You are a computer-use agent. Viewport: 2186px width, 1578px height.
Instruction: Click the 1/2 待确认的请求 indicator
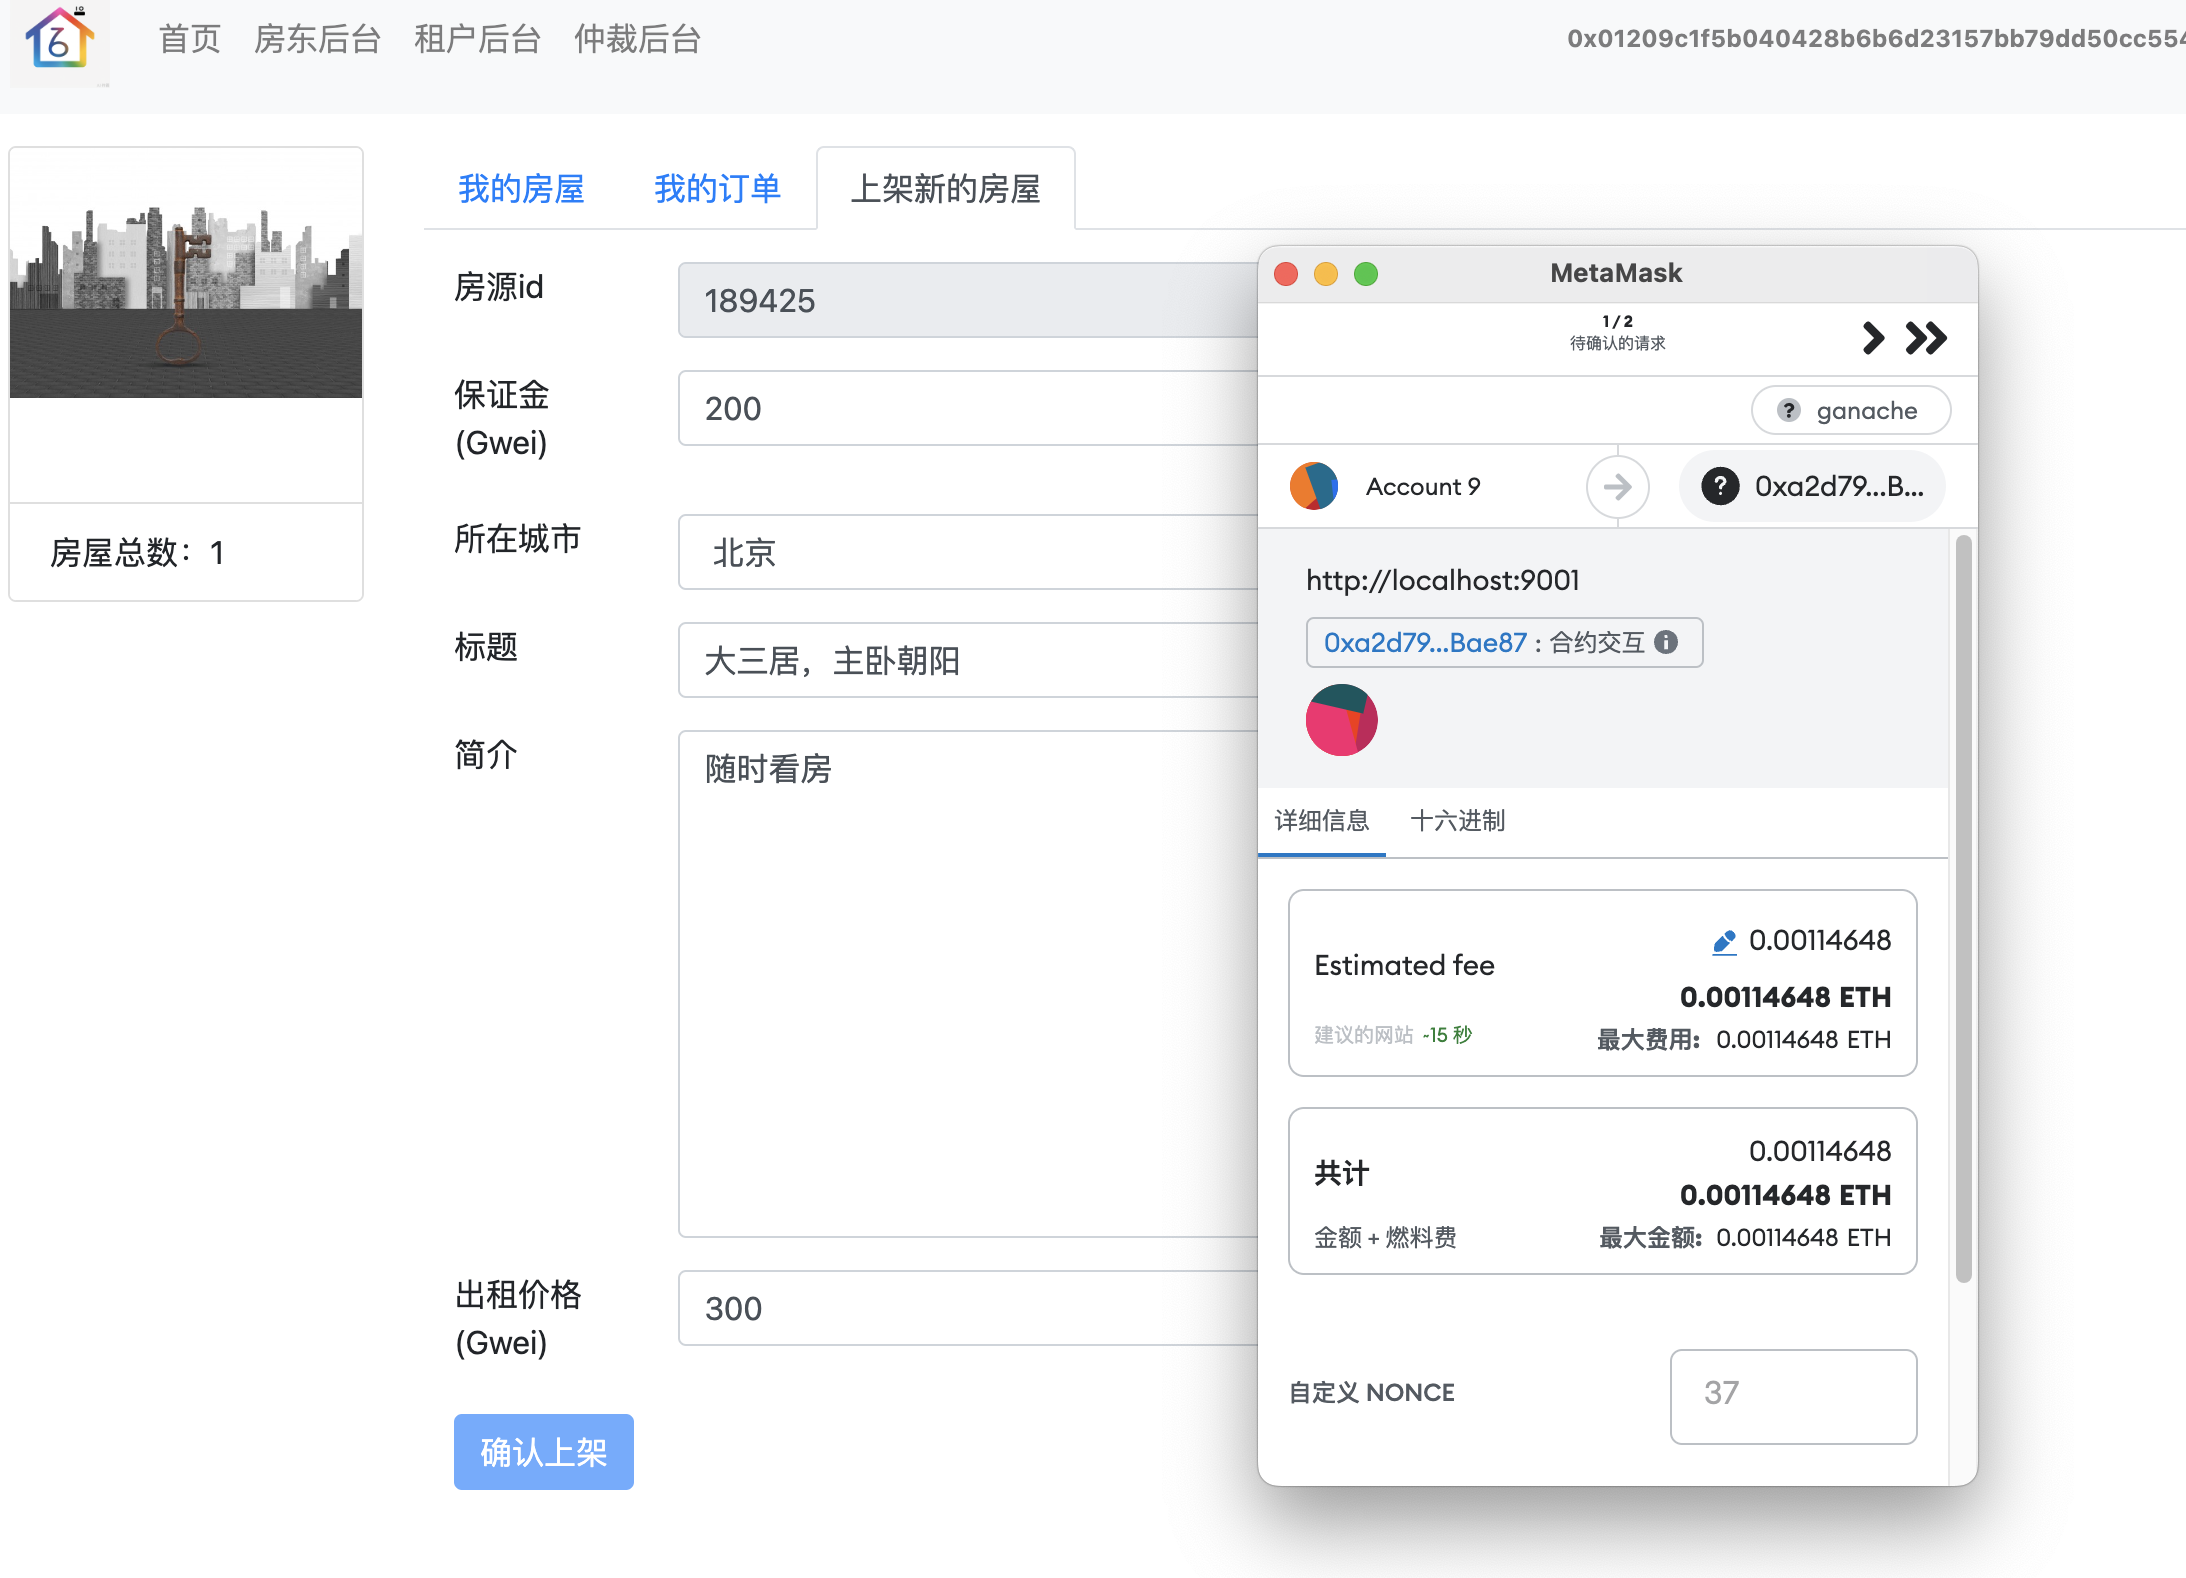click(1617, 332)
